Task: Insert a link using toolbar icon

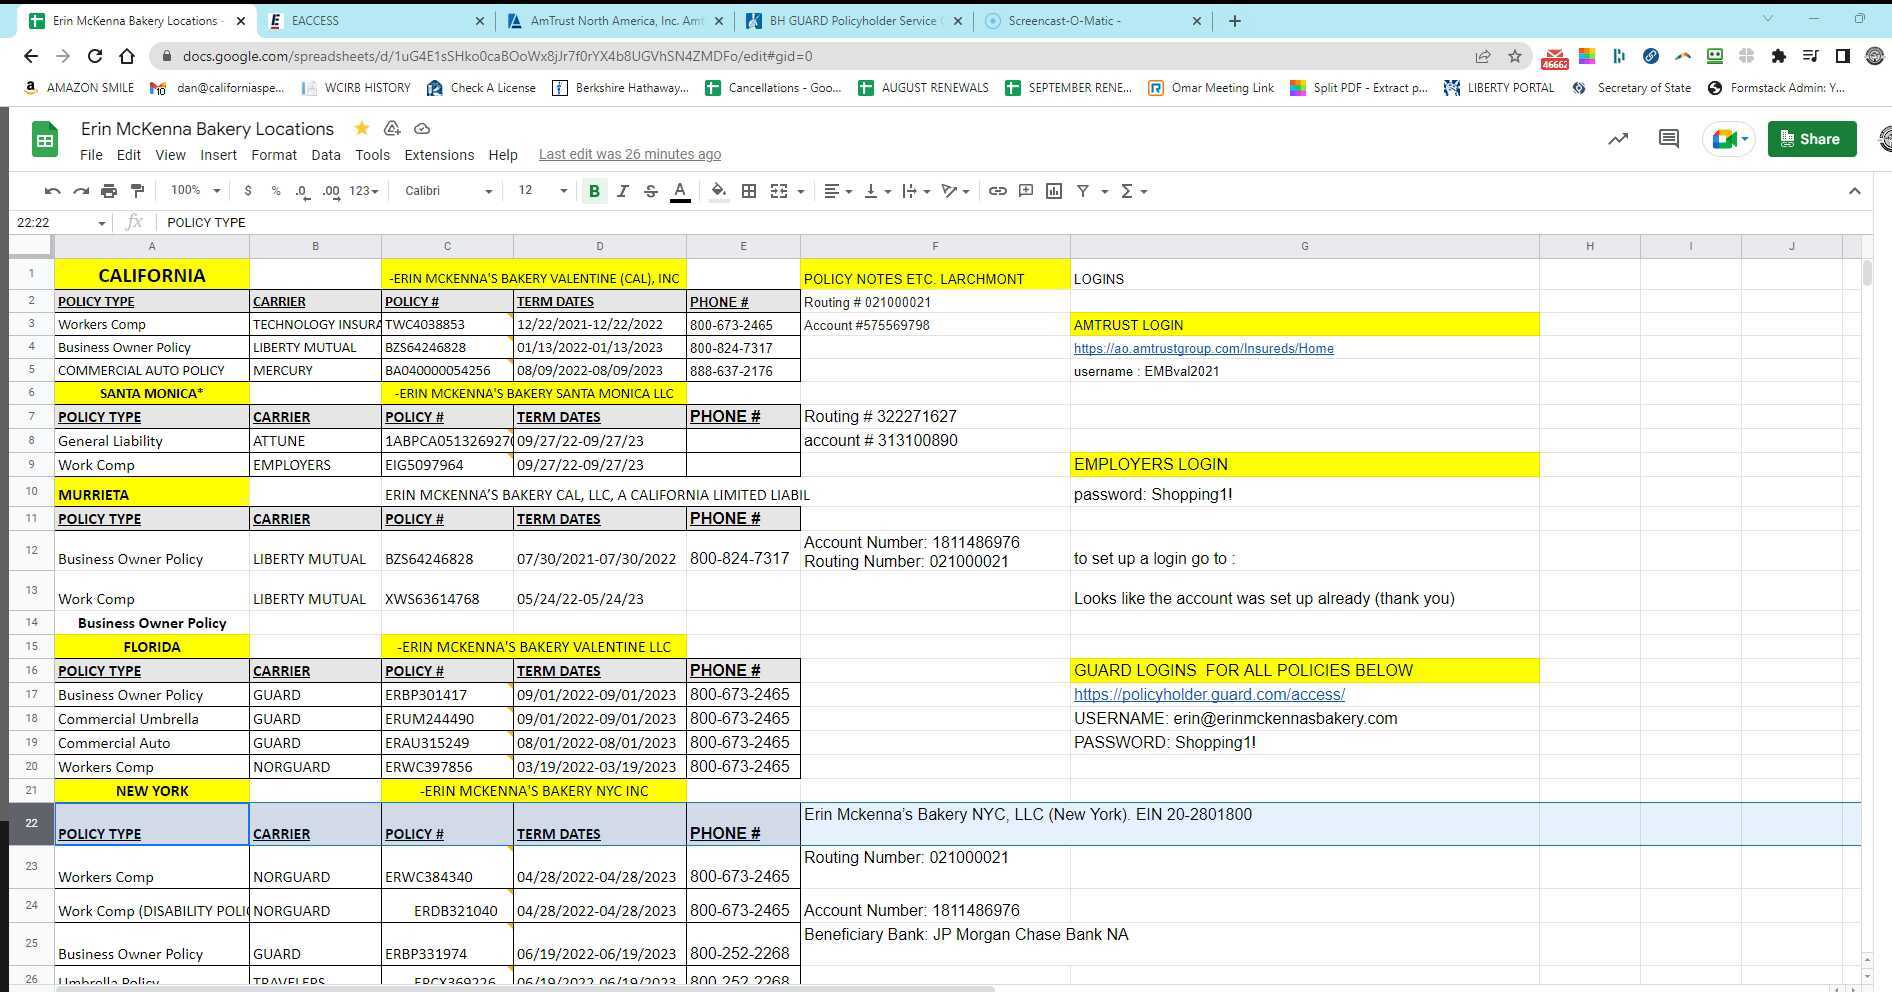Action: pyautogui.click(x=997, y=191)
